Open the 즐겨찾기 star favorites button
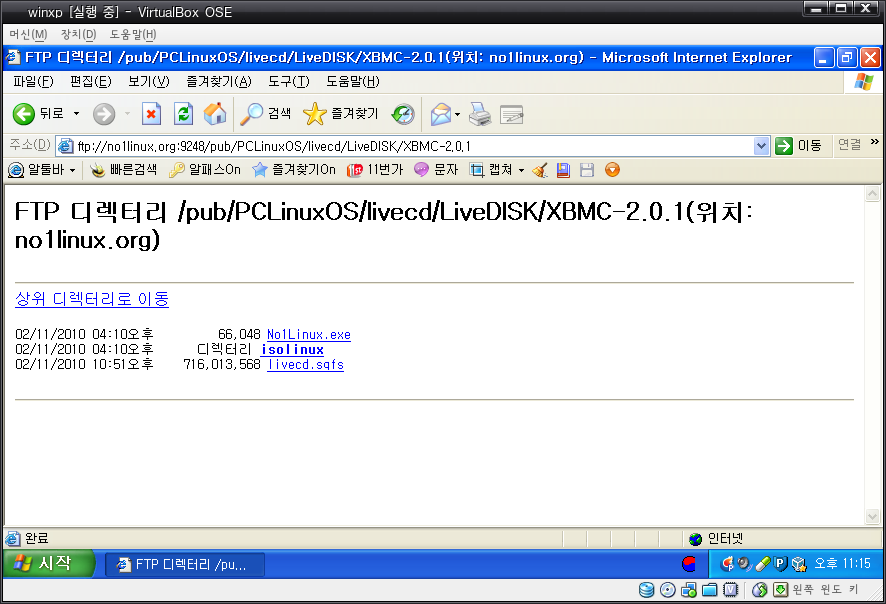886x604 pixels. point(340,114)
